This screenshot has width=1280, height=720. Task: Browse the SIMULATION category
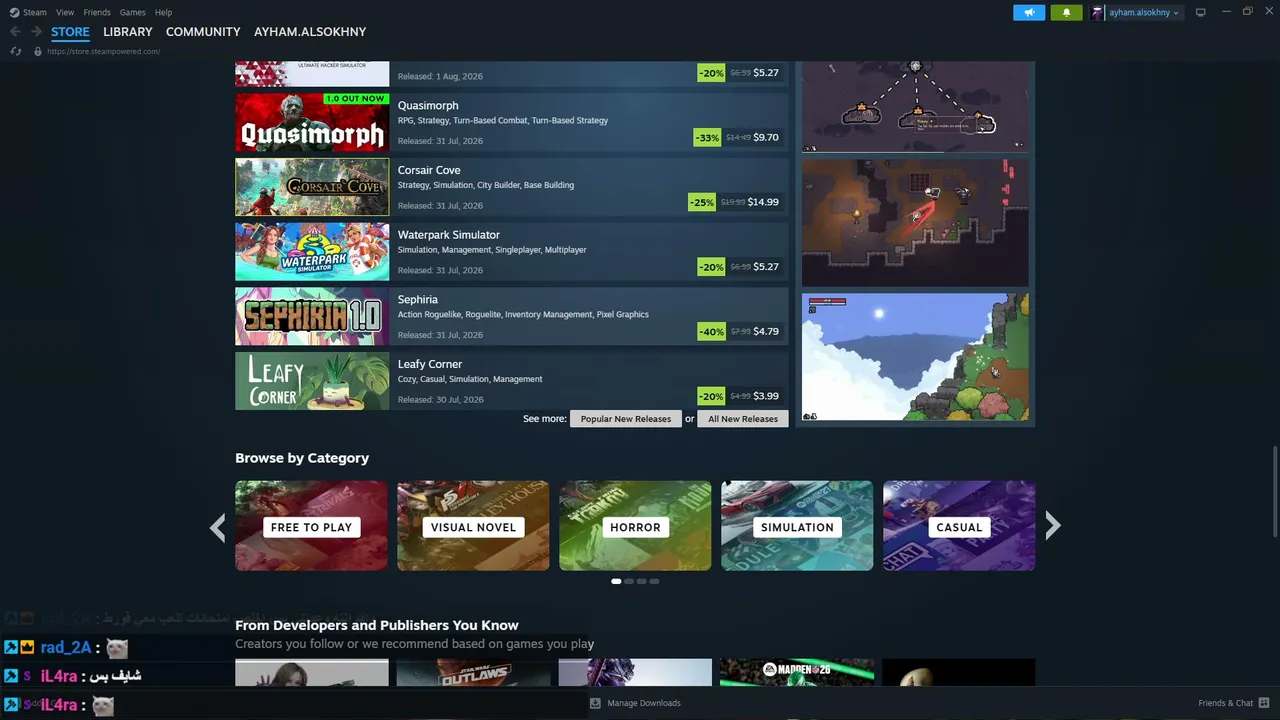(797, 526)
